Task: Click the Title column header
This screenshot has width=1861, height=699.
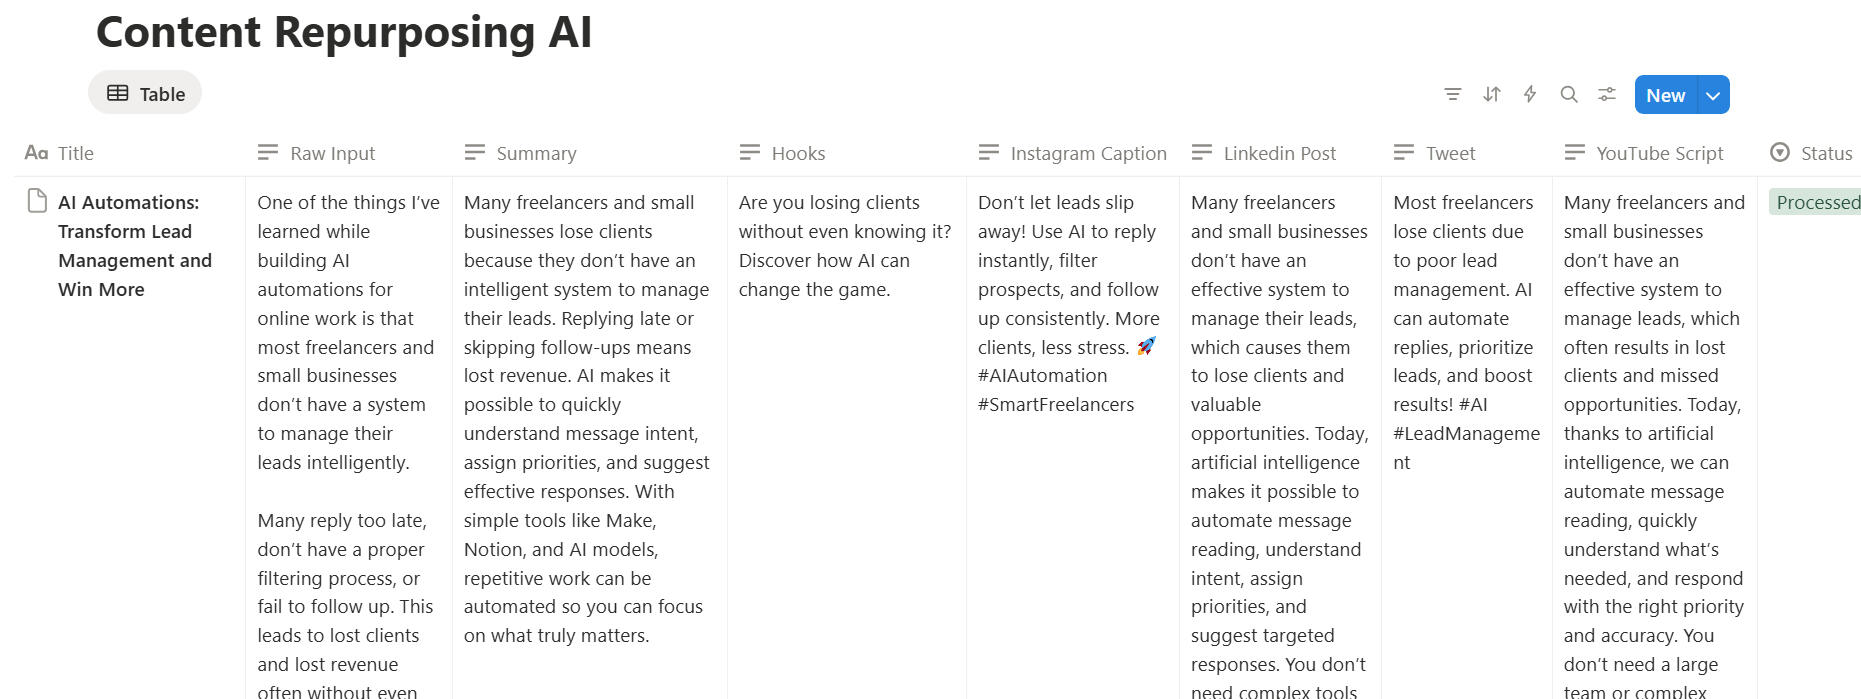Action: [75, 153]
